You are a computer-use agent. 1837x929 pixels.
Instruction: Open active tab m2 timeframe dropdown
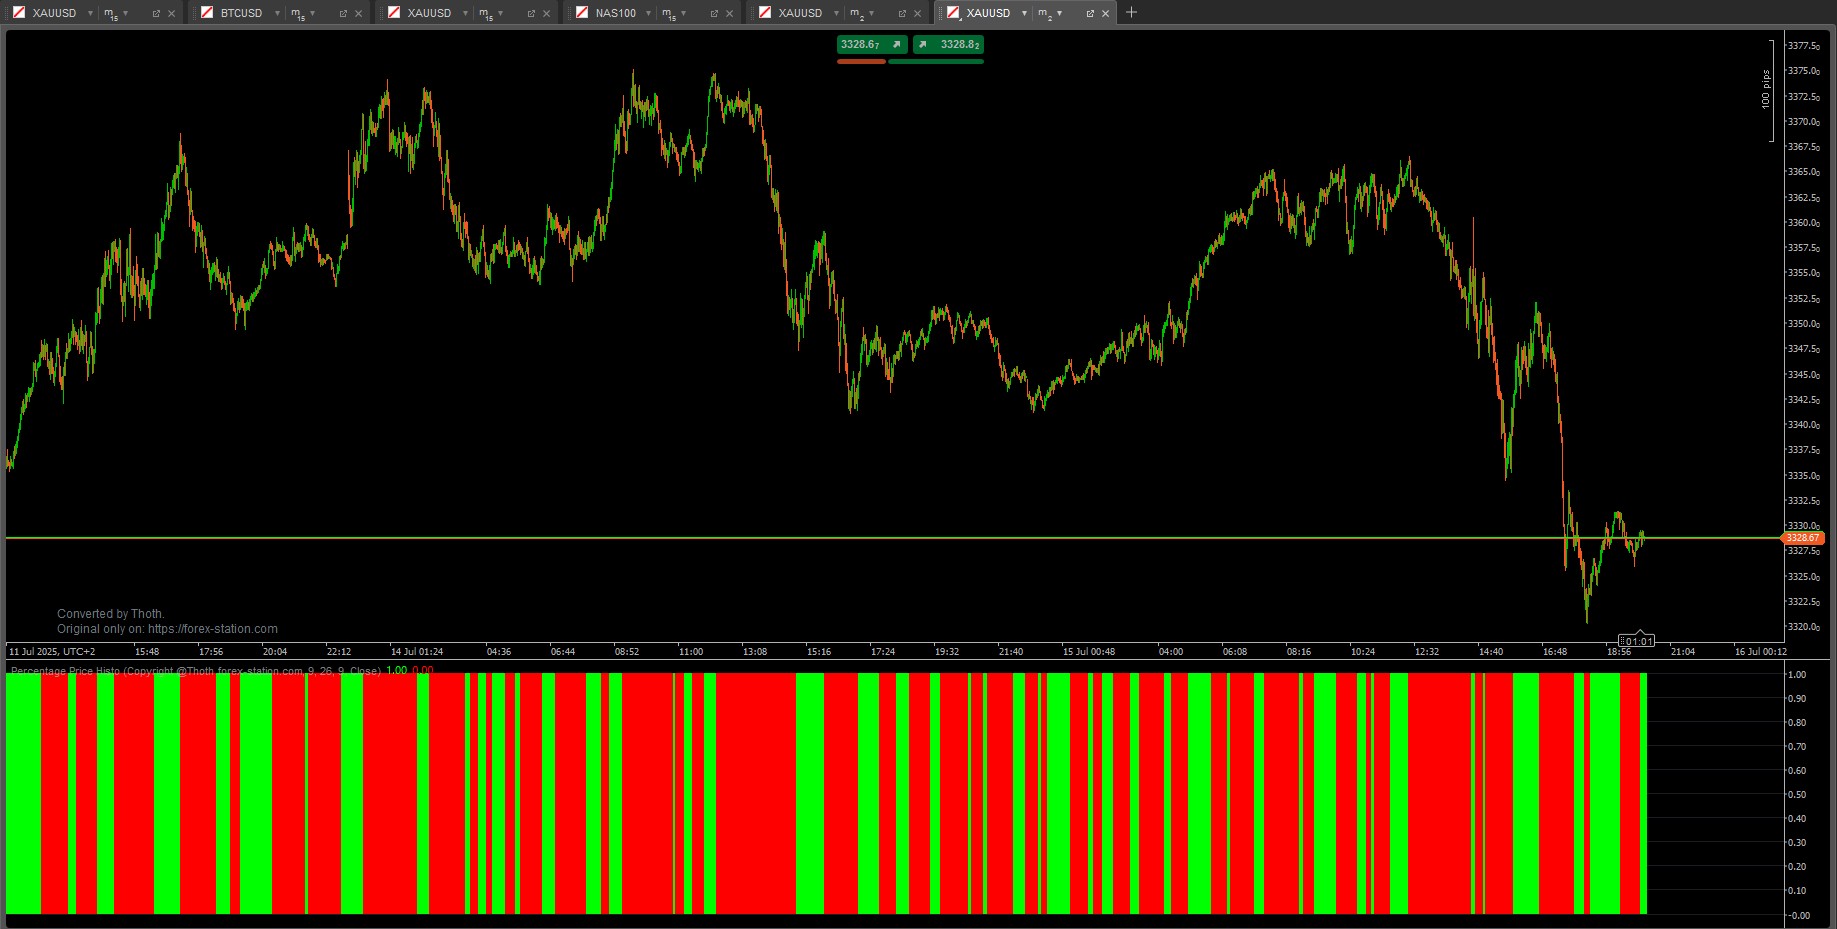[1060, 13]
